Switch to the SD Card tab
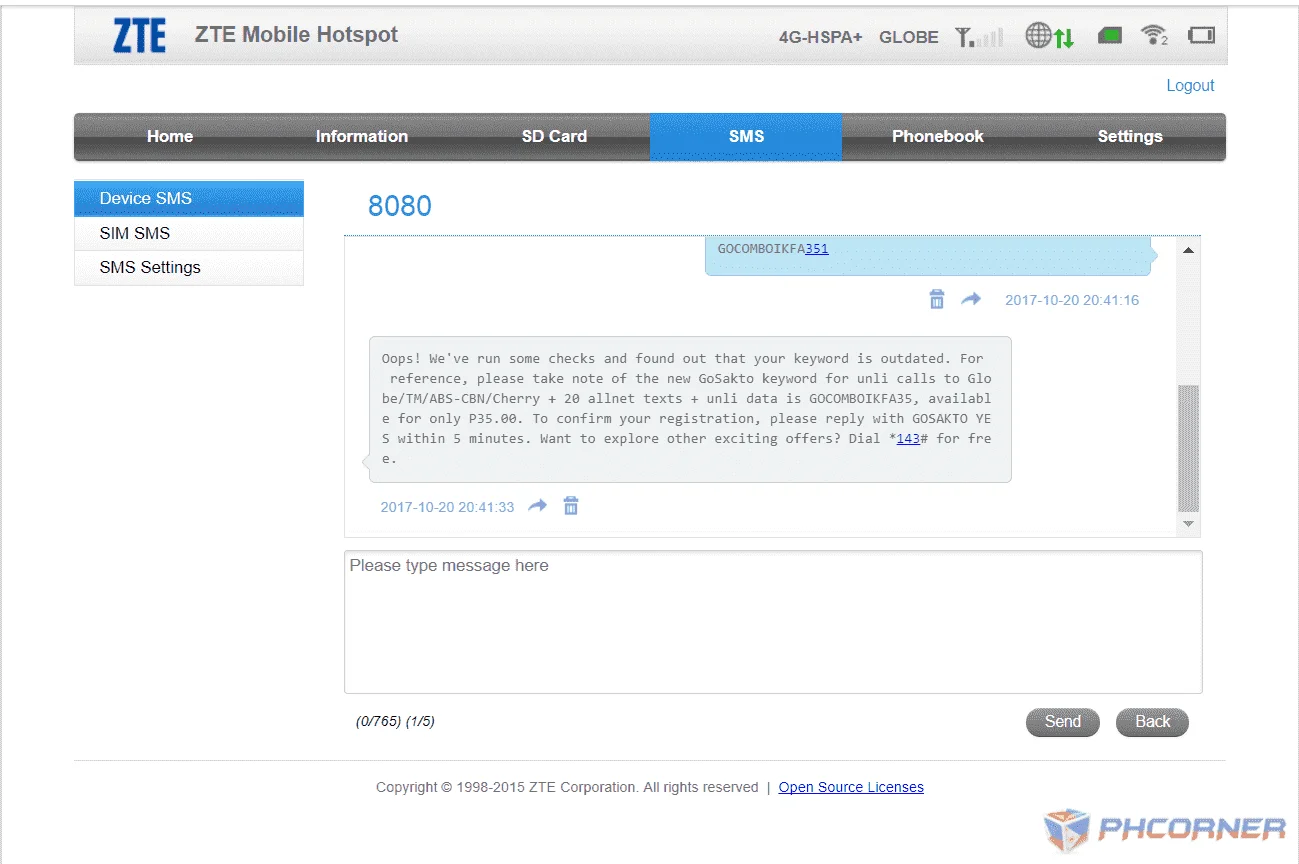1299x864 pixels. pyautogui.click(x=554, y=137)
